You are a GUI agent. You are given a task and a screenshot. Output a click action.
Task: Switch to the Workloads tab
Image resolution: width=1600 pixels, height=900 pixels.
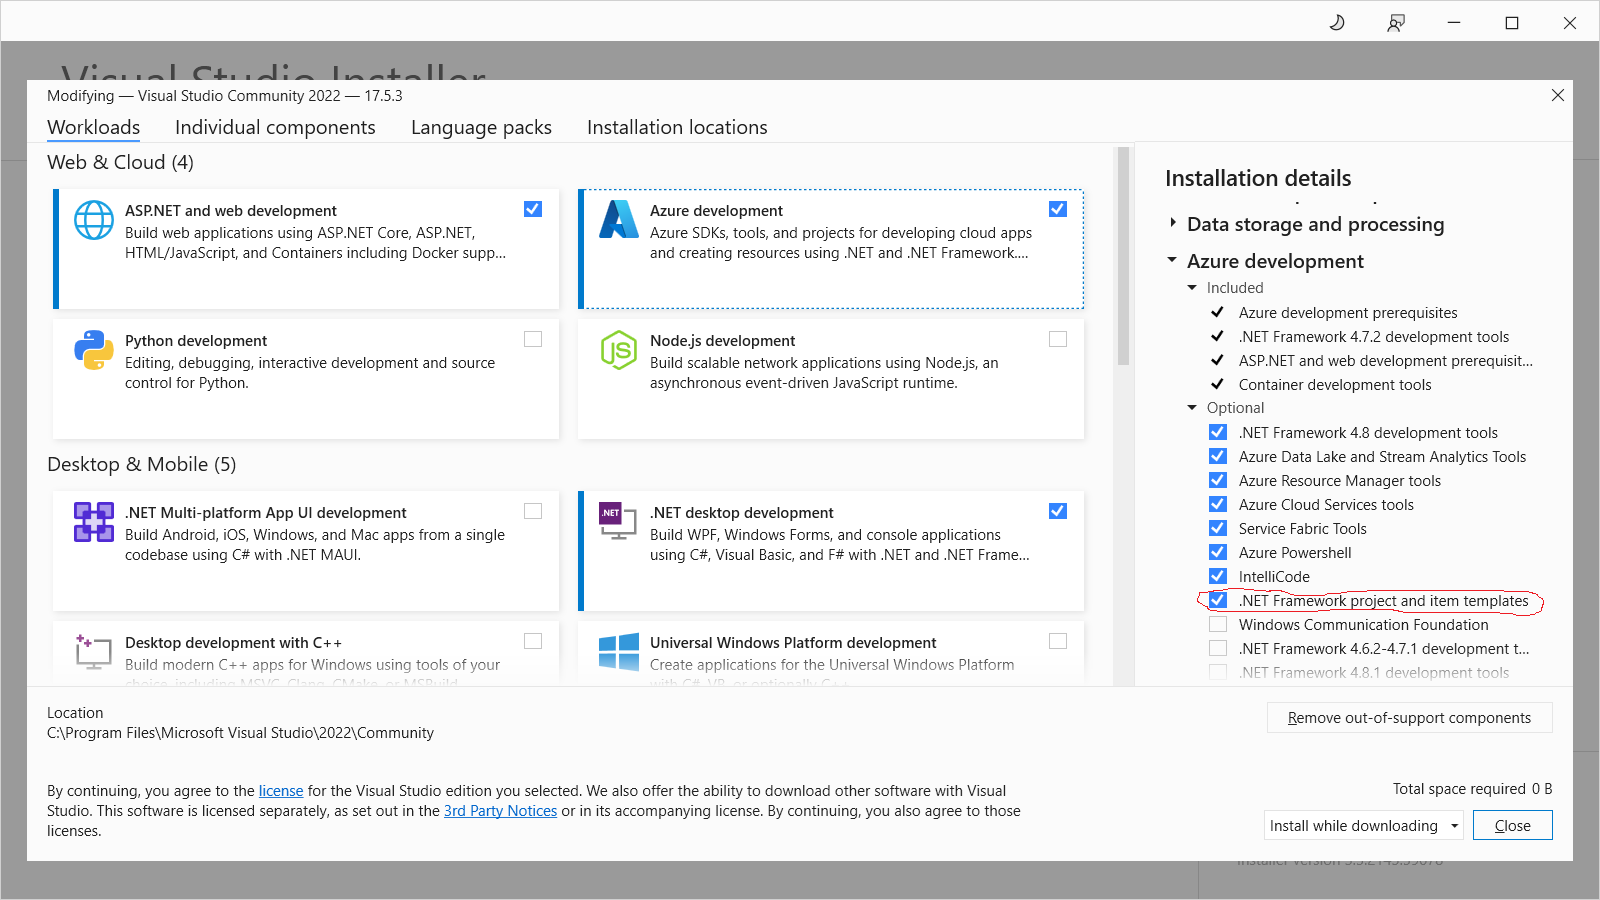coord(94,128)
